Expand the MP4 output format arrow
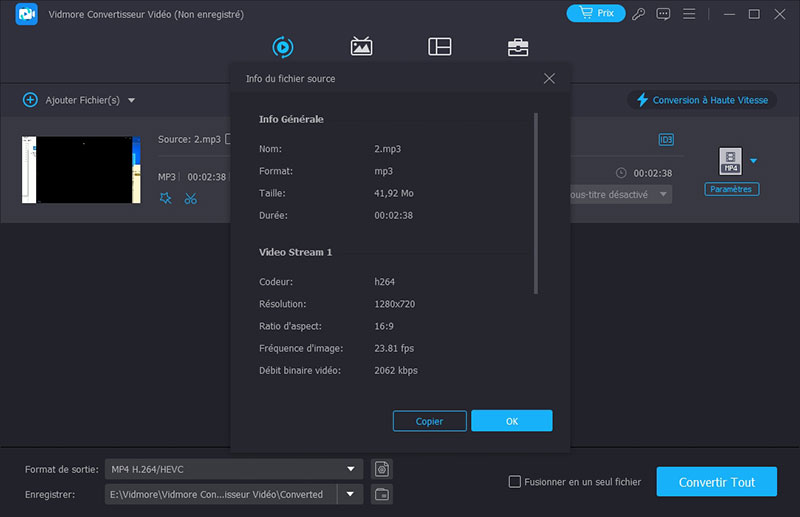Screen dimensions: 800x517 [x=754, y=160]
